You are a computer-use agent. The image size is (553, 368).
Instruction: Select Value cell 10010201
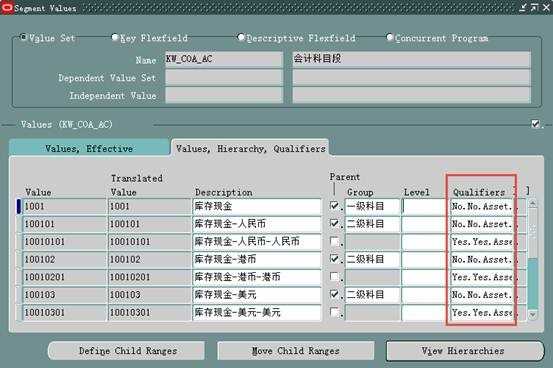click(64, 277)
